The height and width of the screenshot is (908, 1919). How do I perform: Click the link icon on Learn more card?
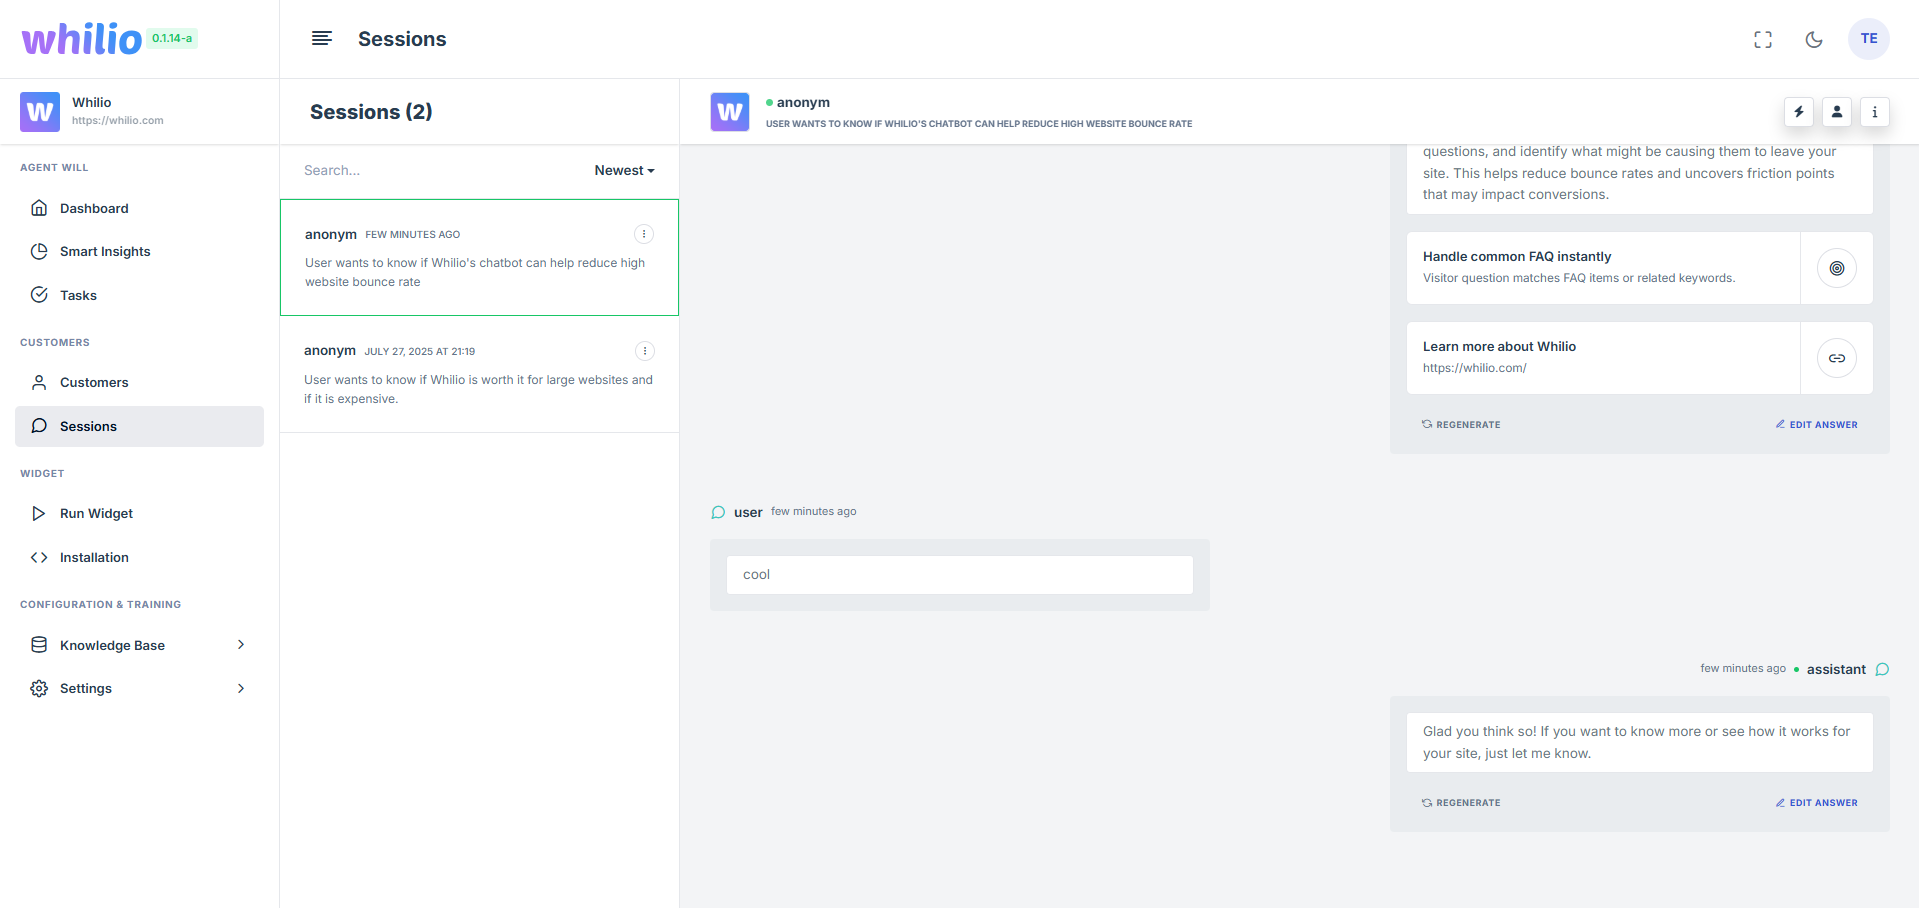point(1837,358)
